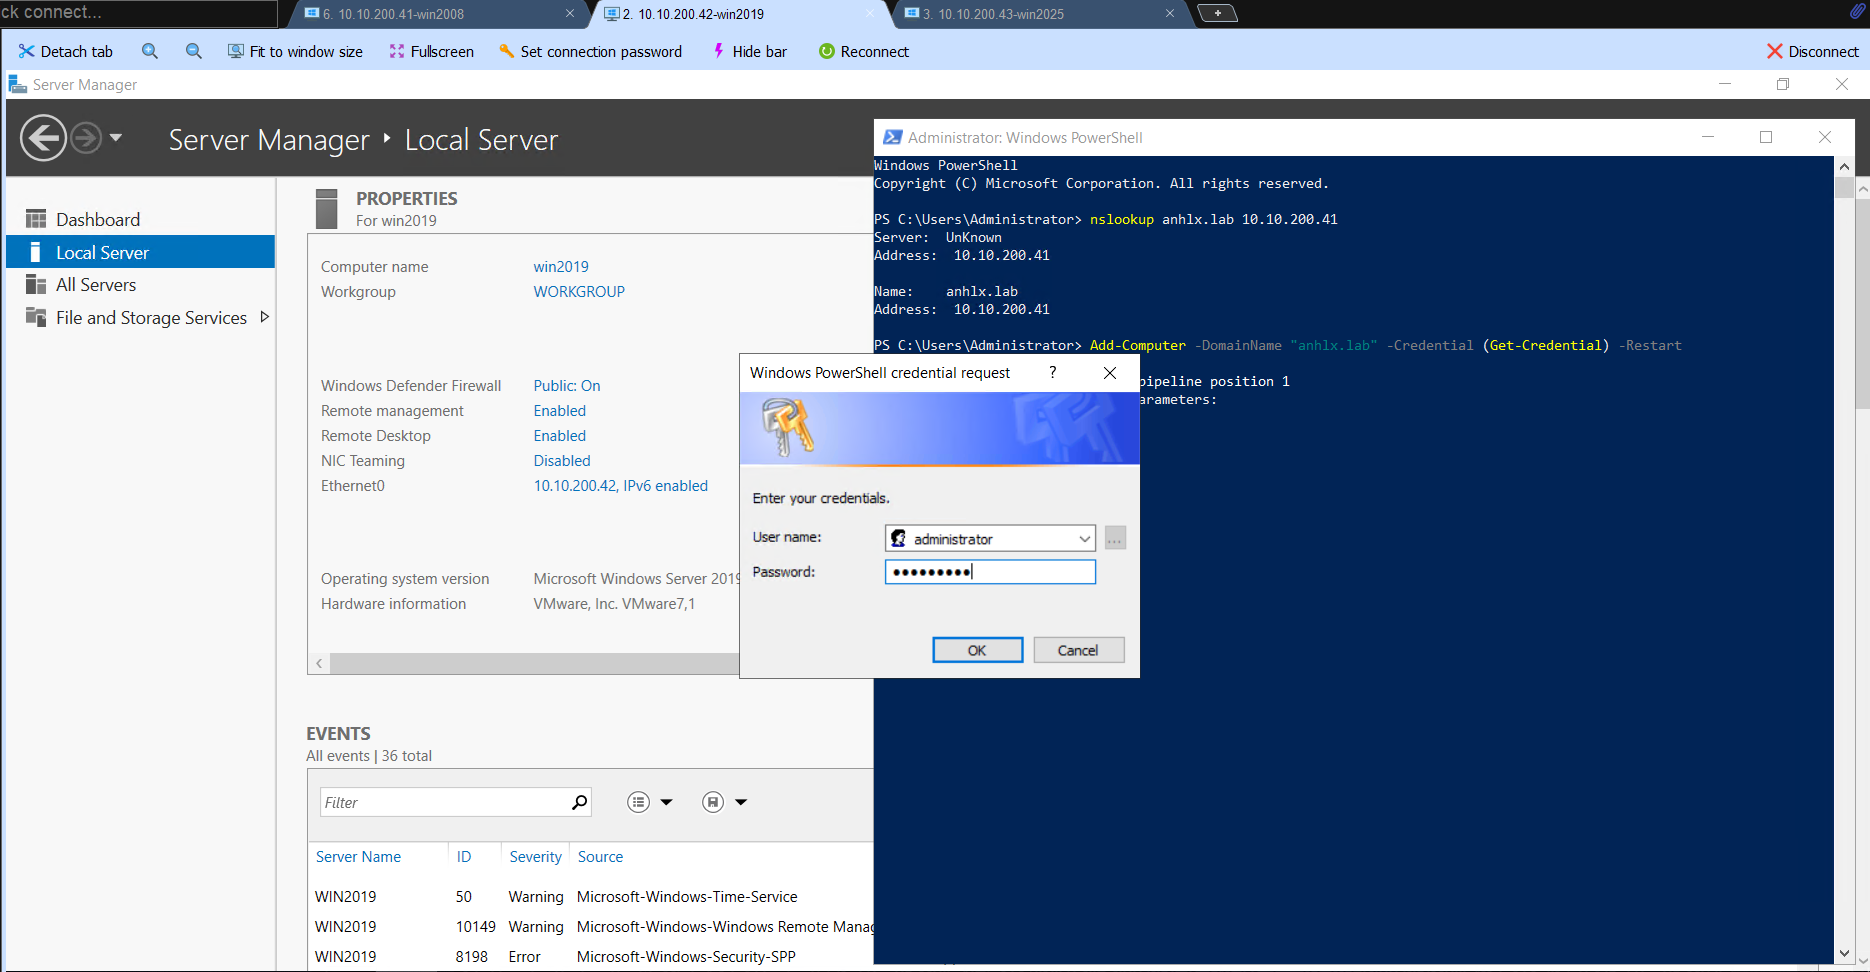The width and height of the screenshot is (1870, 972).
Task: Click PowerShell scrollbar down arrow
Action: click(x=1844, y=954)
